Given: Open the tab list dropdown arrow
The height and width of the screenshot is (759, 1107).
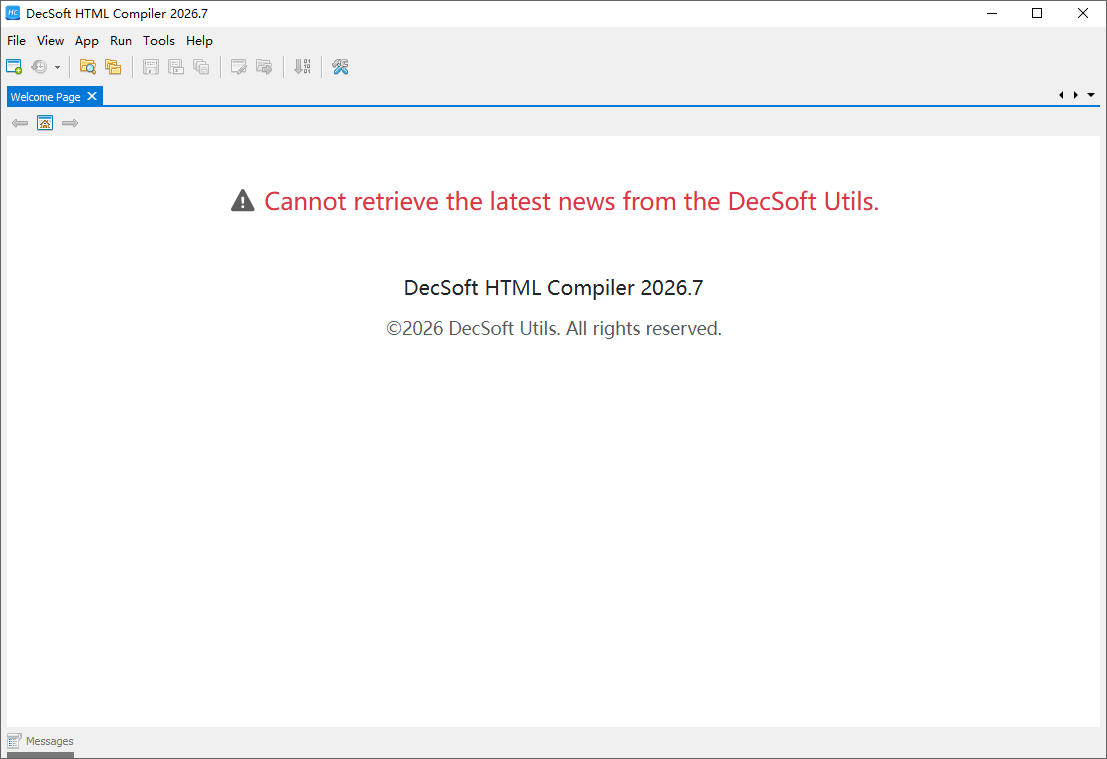Looking at the screenshot, I should (x=1091, y=95).
